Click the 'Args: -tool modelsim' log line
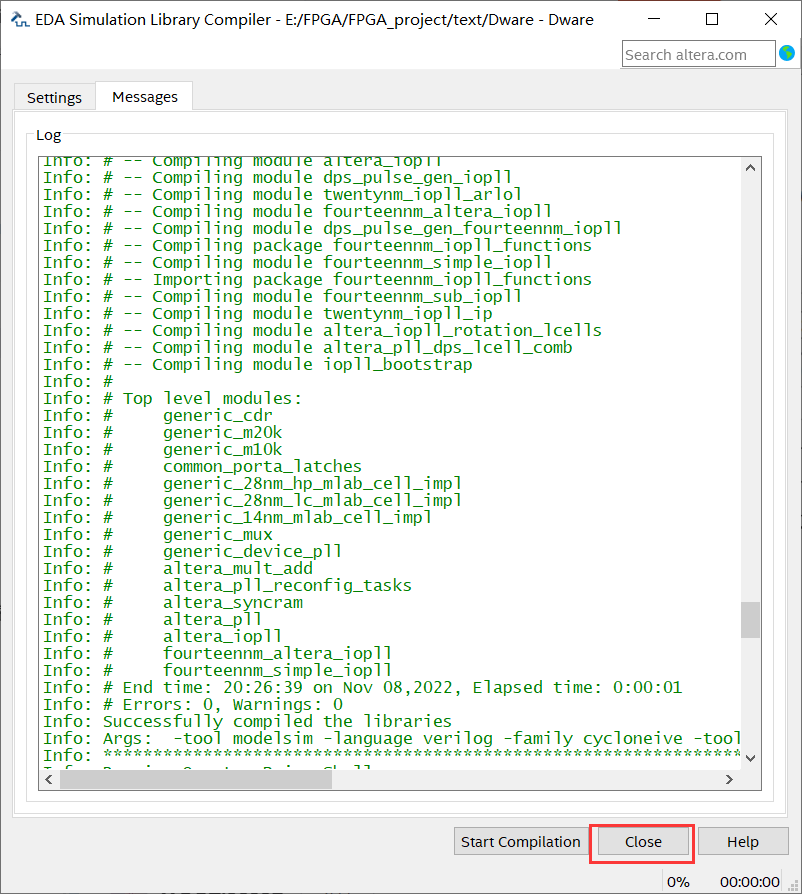Viewport: 802px width, 894px height. tap(392, 738)
